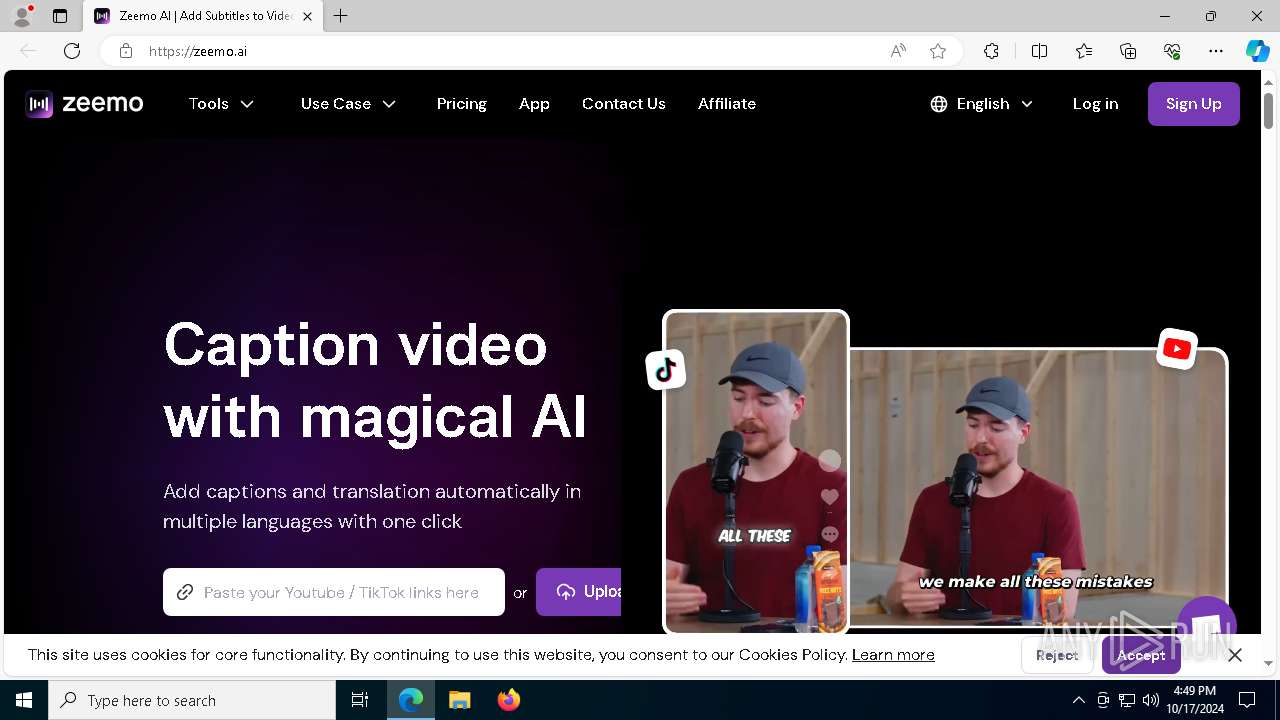Select the Zeemo AI tab
The image size is (1280, 720).
202,16
